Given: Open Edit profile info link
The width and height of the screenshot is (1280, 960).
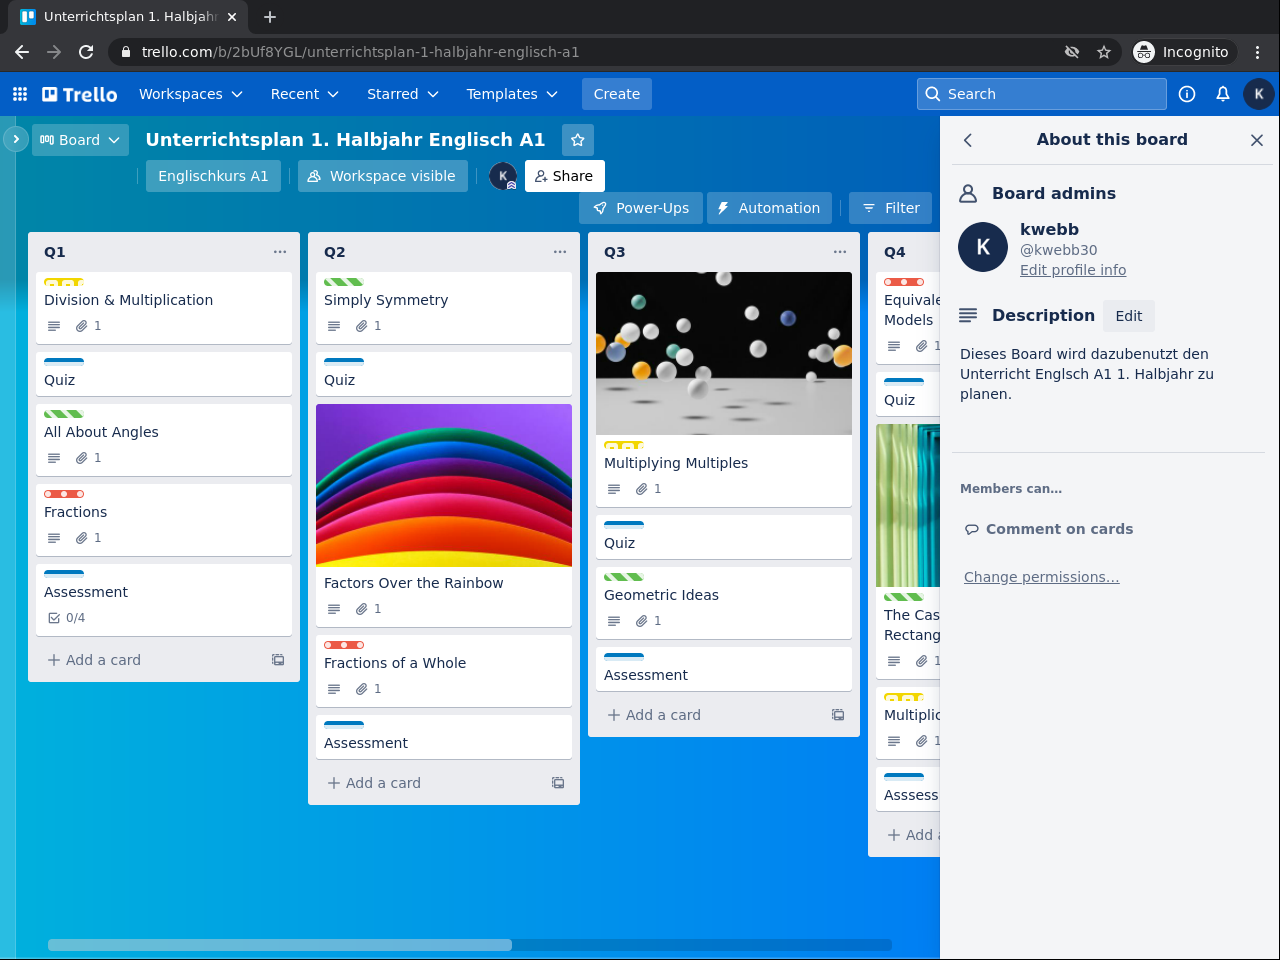Looking at the screenshot, I should click(x=1073, y=270).
